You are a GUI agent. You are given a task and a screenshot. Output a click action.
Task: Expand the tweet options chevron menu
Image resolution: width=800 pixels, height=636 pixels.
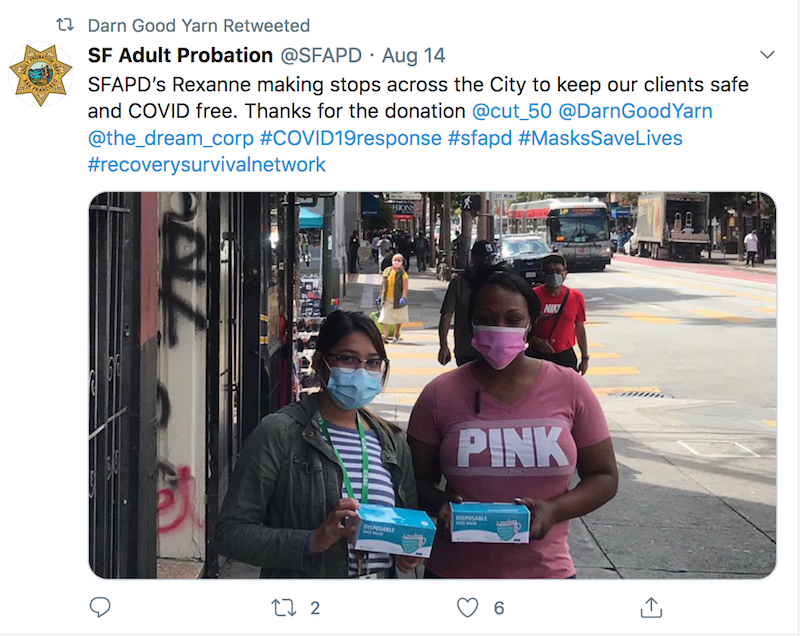(767, 55)
